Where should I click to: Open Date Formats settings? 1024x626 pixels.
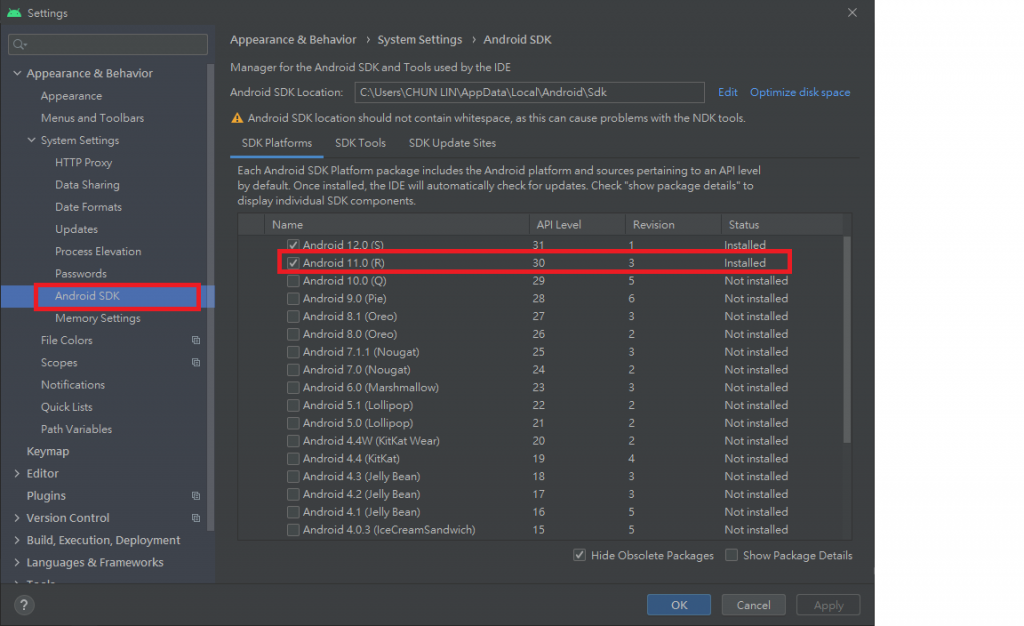tap(88, 207)
